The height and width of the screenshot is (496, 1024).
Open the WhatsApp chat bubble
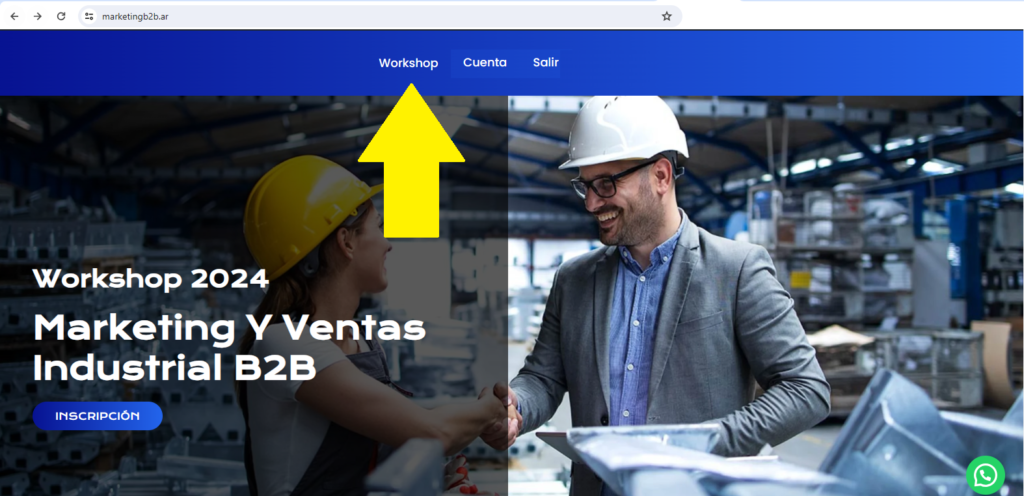point(985,475)
